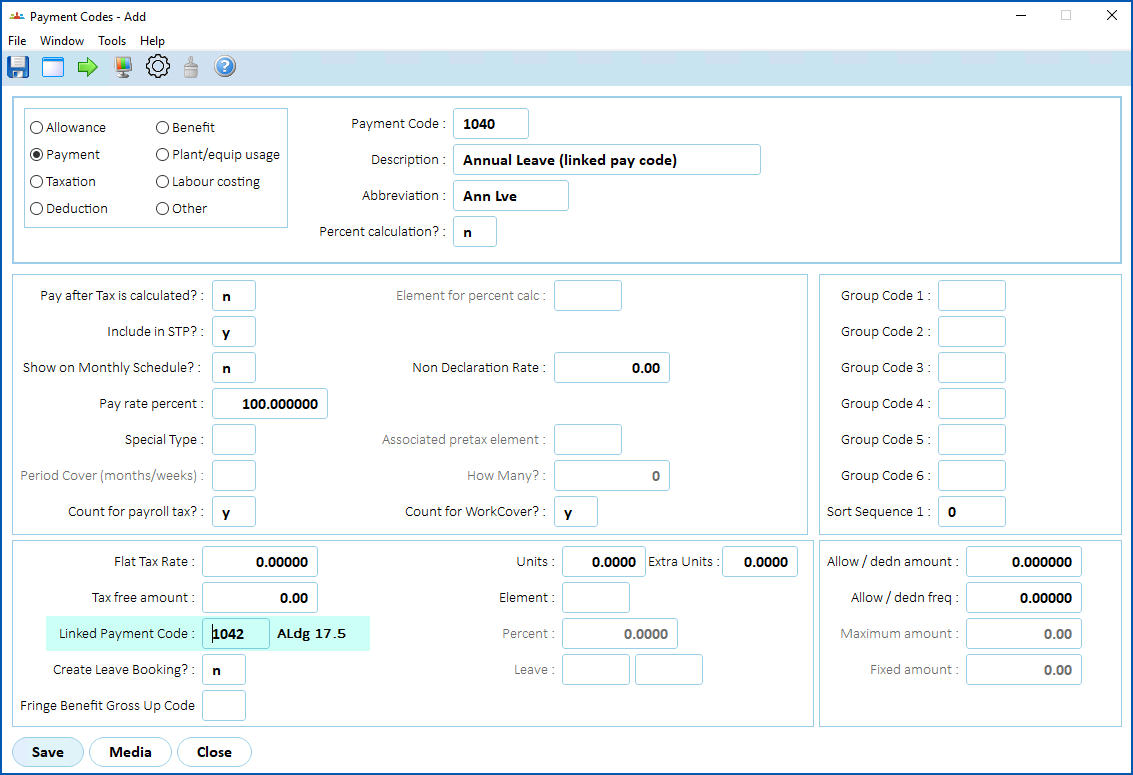Click the Linked Payment Code field

236,633
